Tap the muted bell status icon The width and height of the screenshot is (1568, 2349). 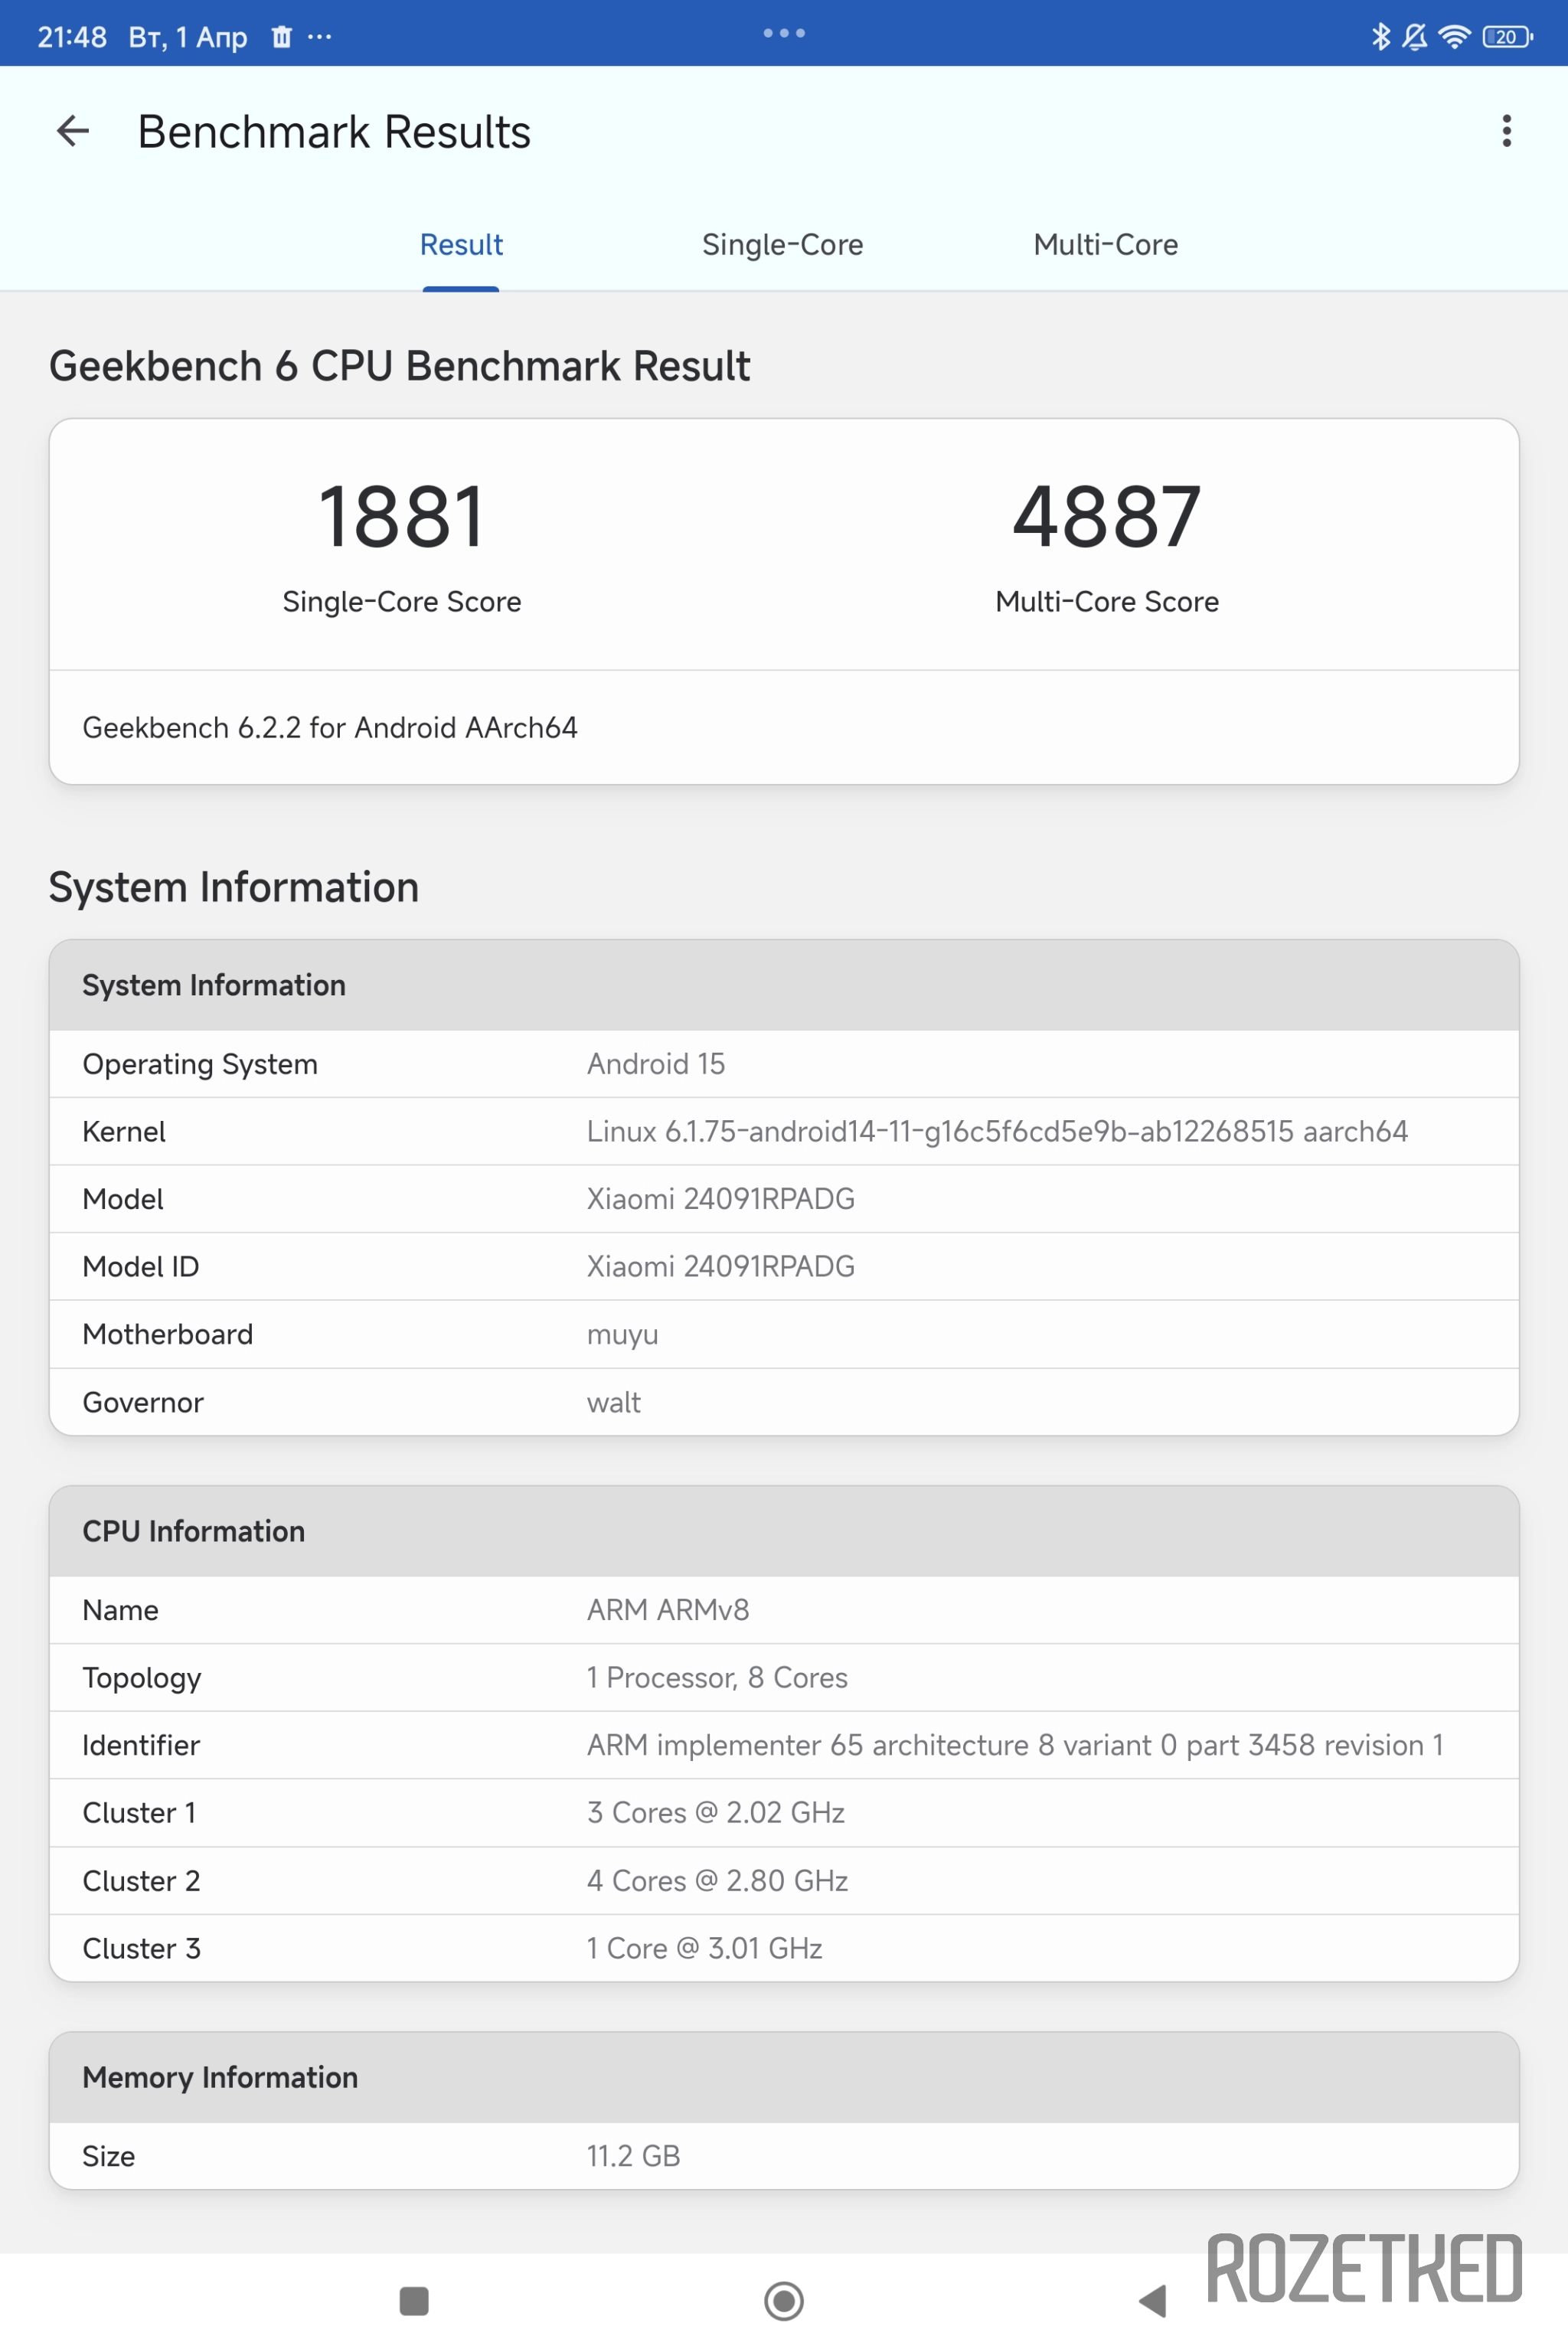coord(1415,37)
